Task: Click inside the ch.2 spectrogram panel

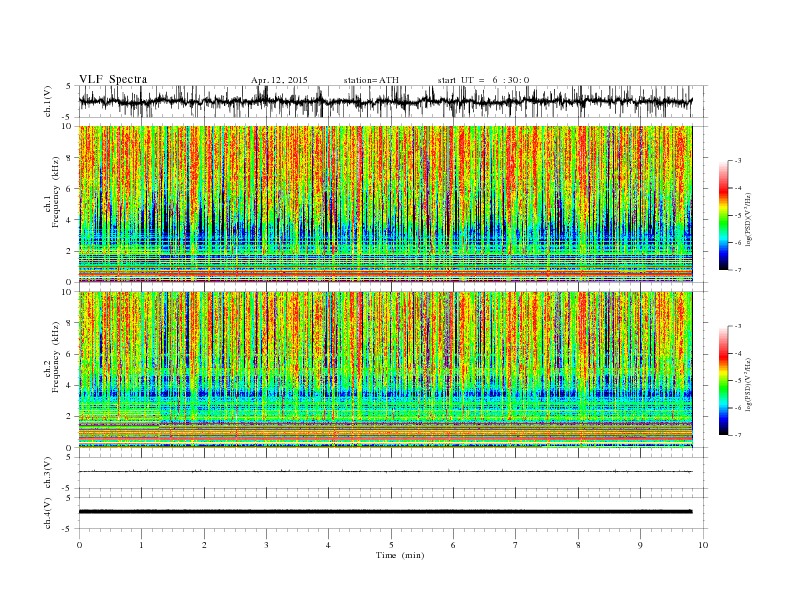Action: click(385, 369)
